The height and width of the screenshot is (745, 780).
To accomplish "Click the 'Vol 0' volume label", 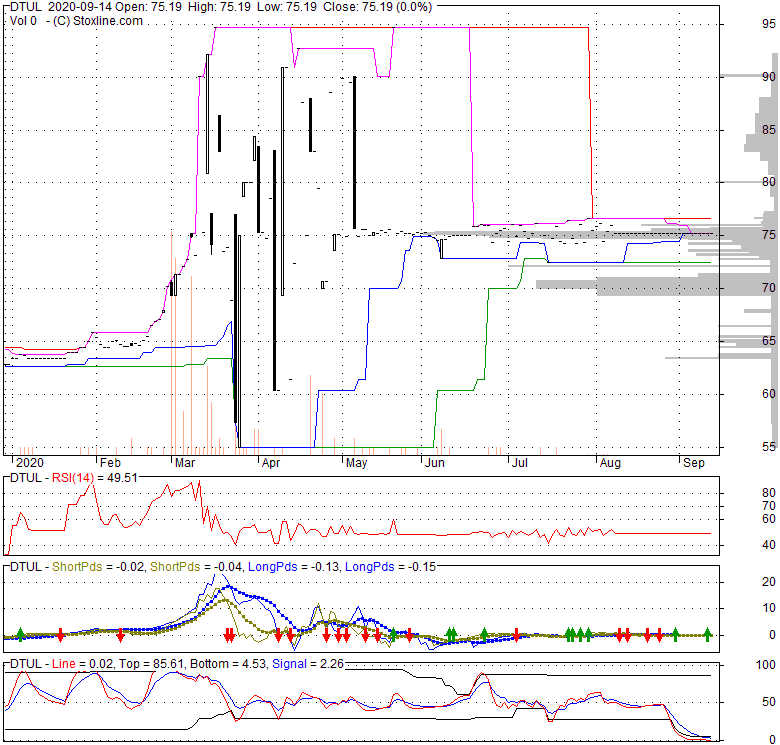I will click(x=23, y=21).
